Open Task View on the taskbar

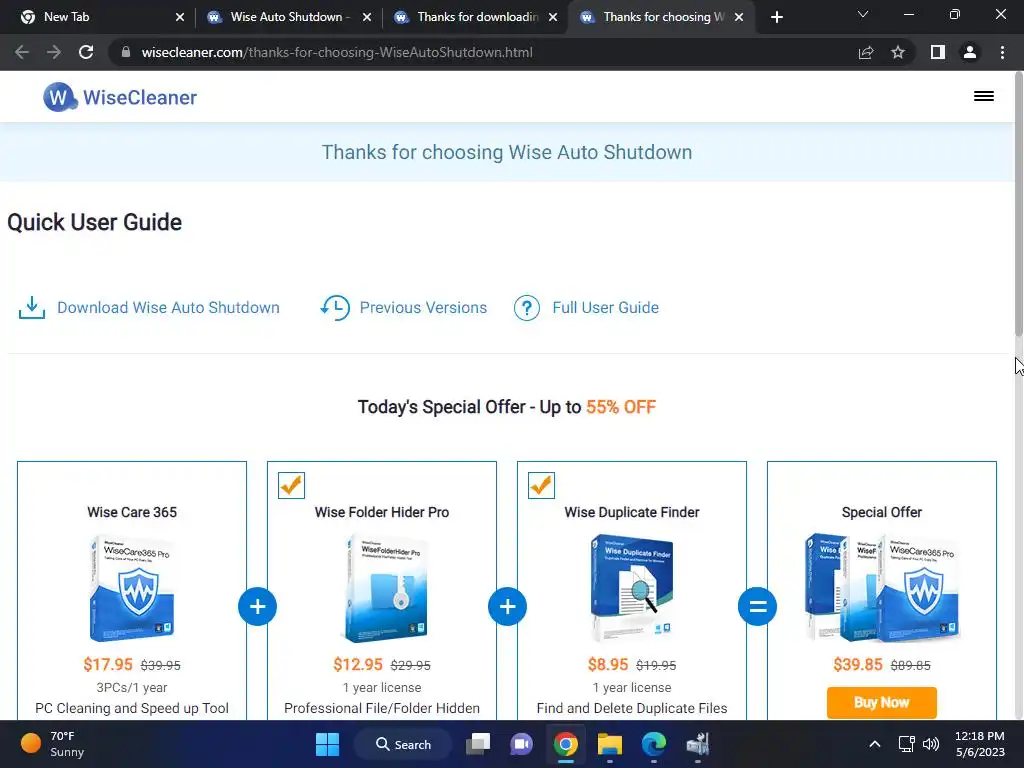tap(478, 744)
